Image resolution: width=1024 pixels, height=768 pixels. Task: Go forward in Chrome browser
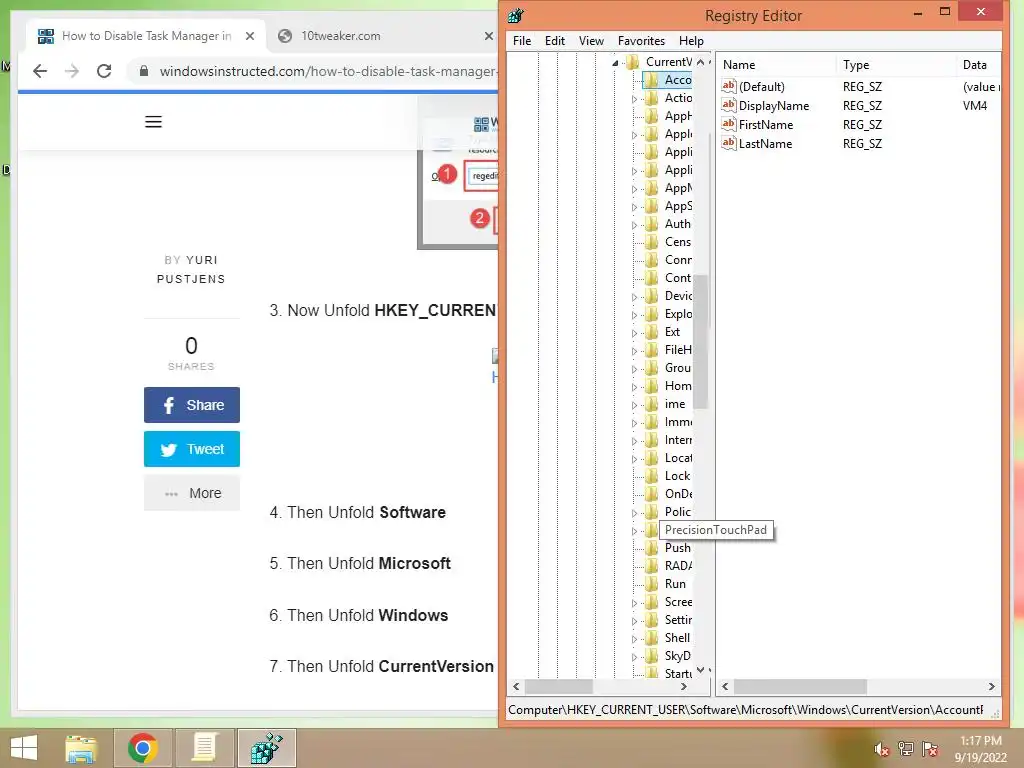tap(72, 71)
